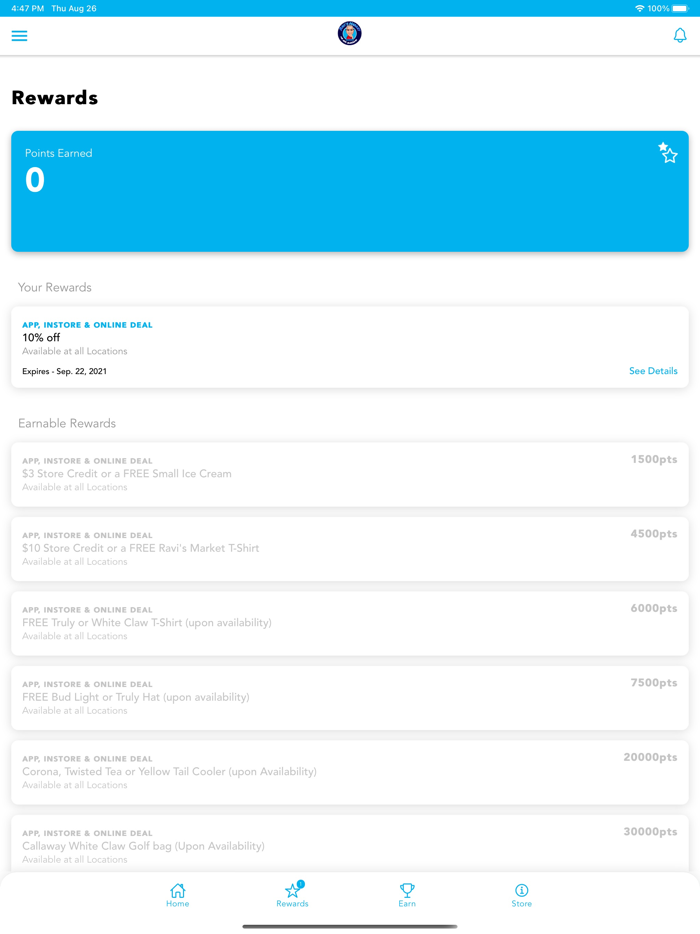Go to the Home tab
The image size is (700, 934).
point(178,895)
